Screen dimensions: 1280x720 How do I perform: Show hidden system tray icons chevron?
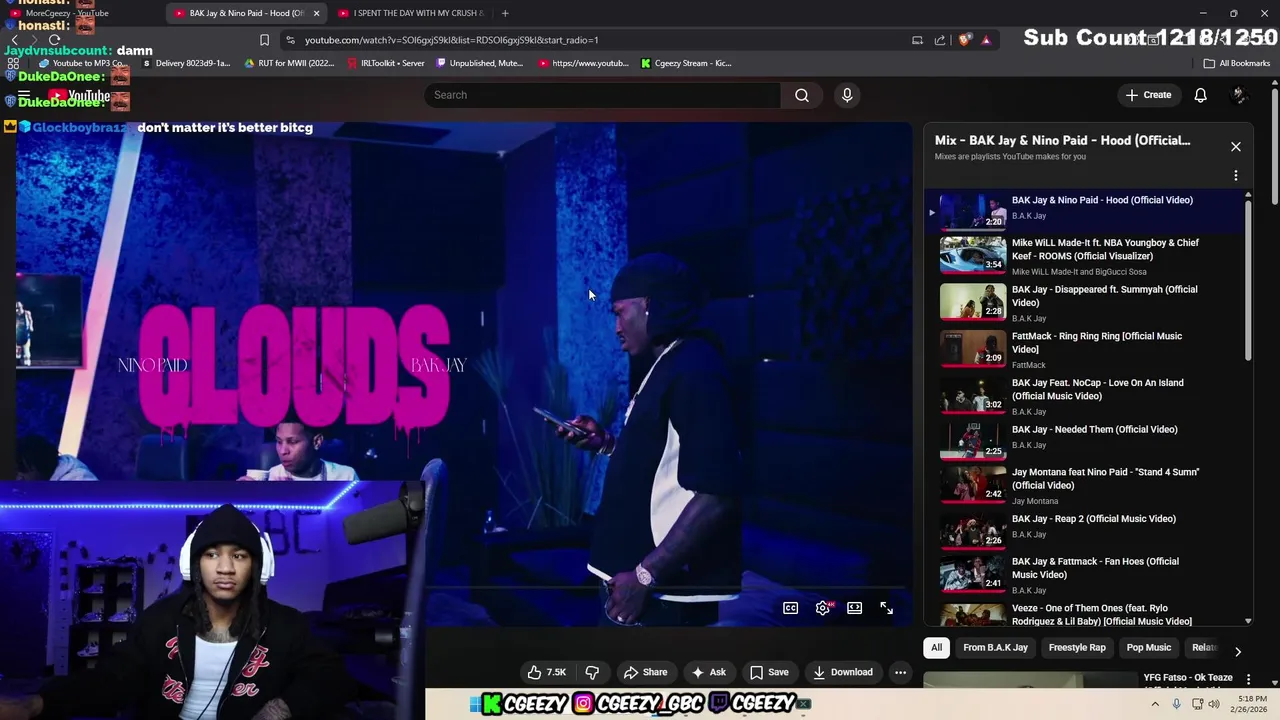(x=1155, y=704)
